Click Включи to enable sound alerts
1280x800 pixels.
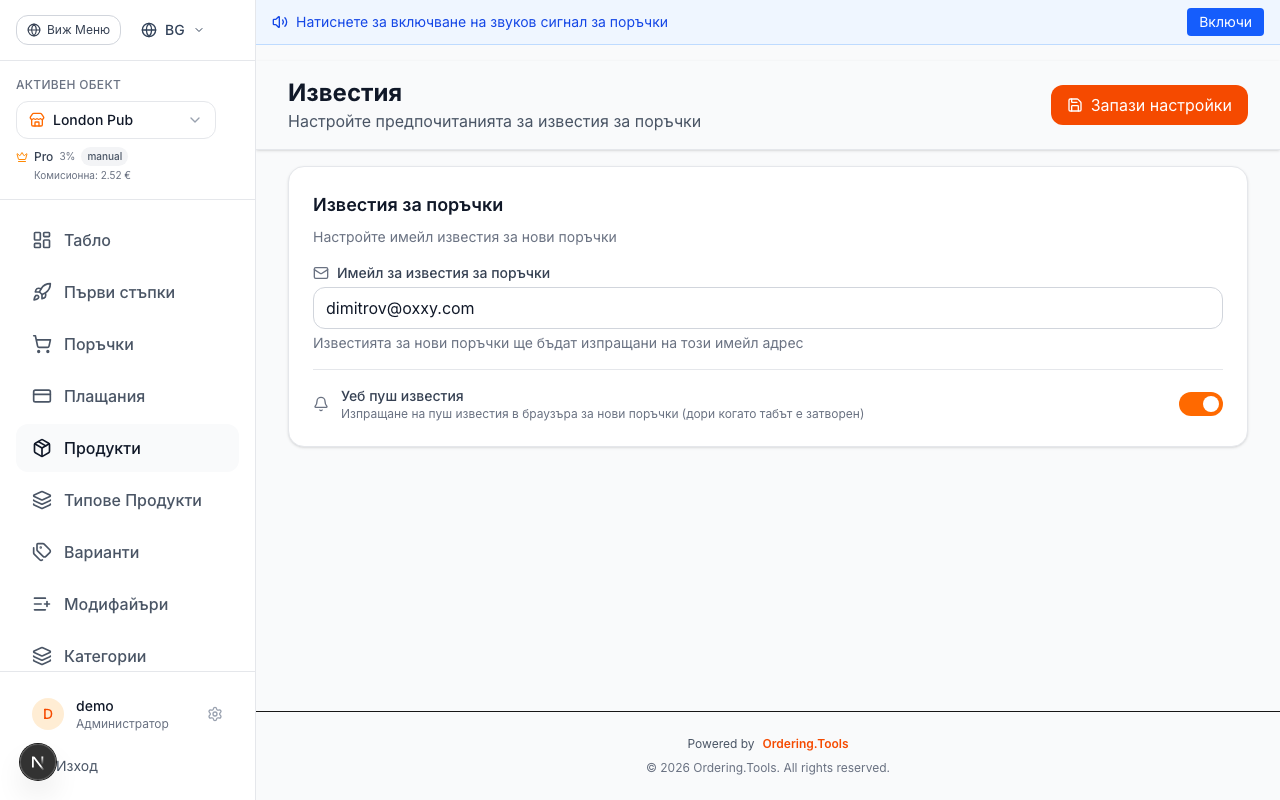pos(1225,21)
